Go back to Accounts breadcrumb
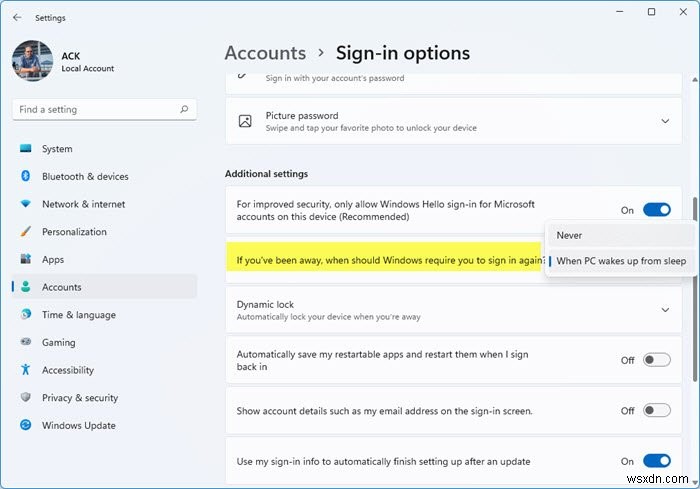700x489 pixels. pyautogui.click(x=265, y=53)
